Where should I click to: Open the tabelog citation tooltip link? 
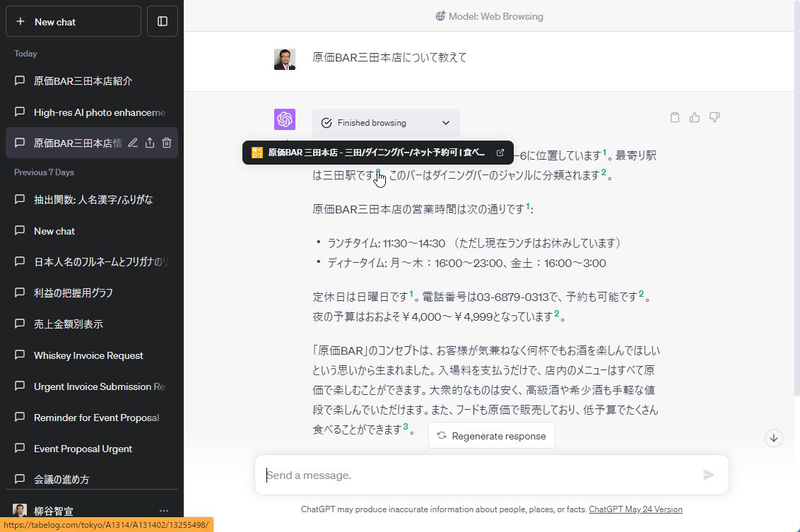[x=378, y=153]
